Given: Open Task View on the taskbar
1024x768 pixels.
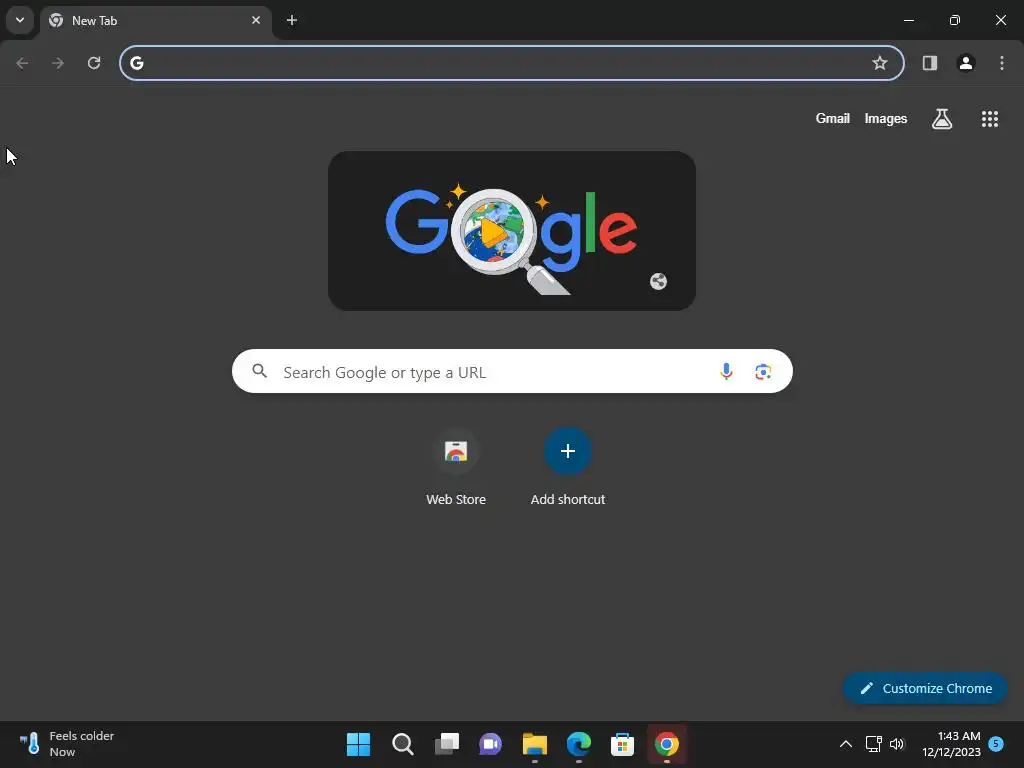Looking at the screenshot, I should (x=447, y=744).
